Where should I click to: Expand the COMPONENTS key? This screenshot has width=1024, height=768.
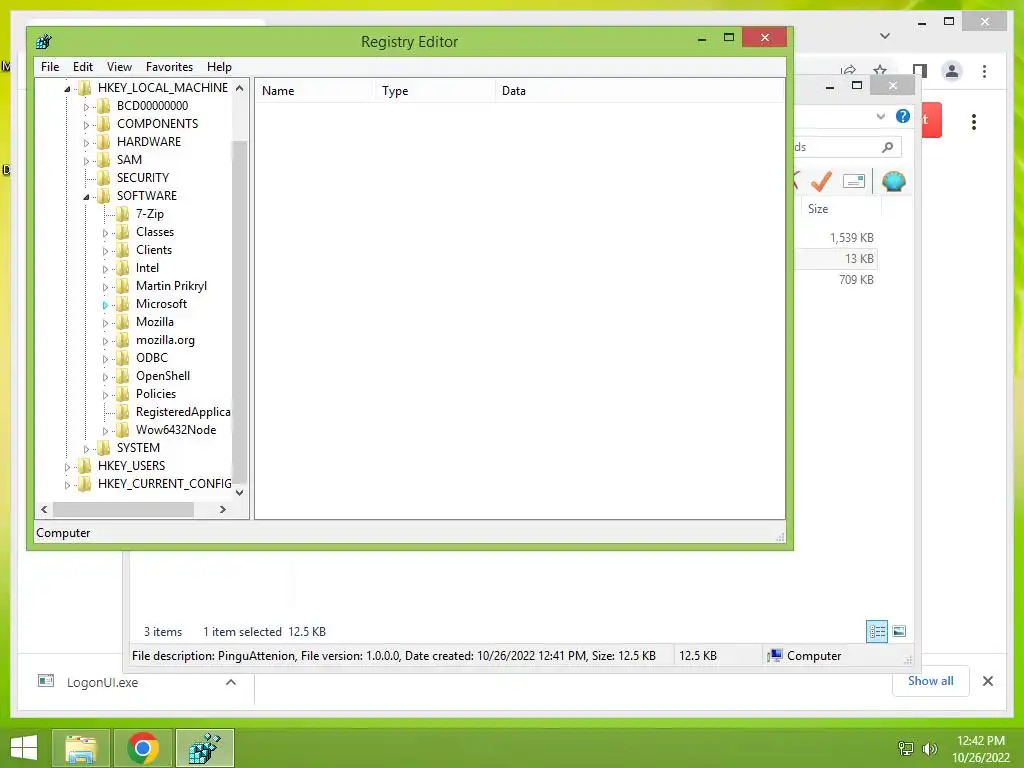point(86,125)
